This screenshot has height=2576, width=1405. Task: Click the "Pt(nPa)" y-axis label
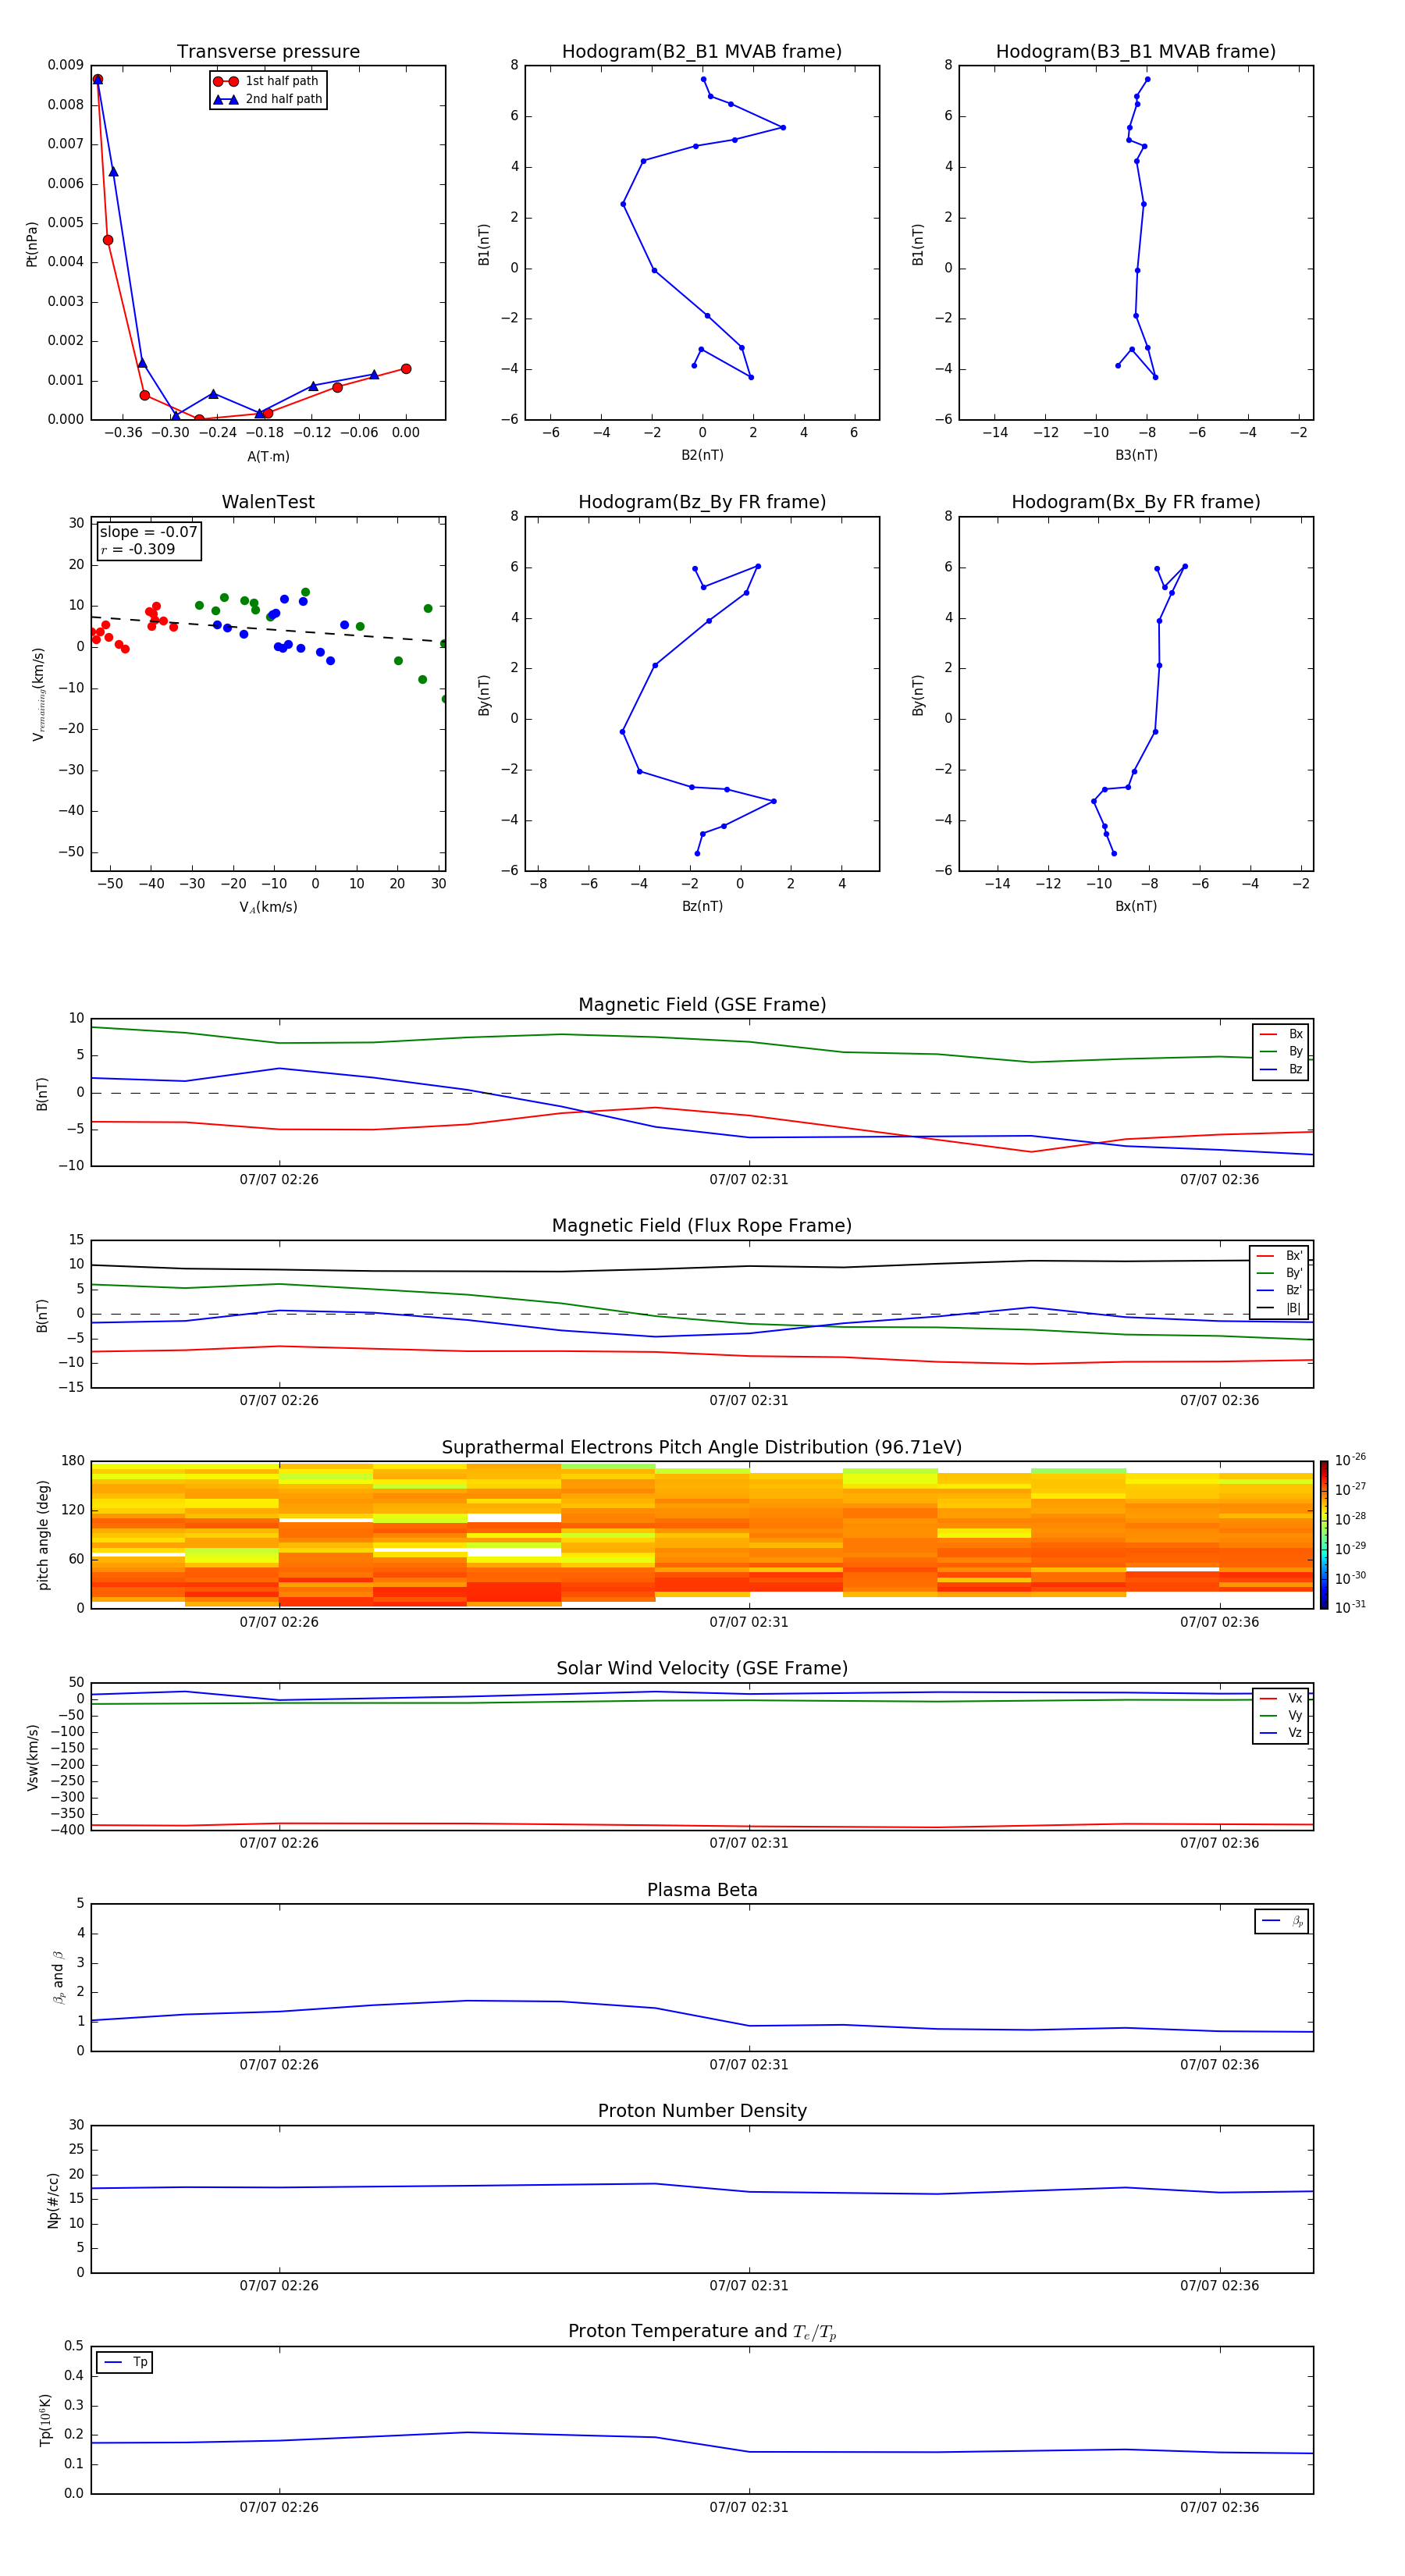[x=32, y=243]
